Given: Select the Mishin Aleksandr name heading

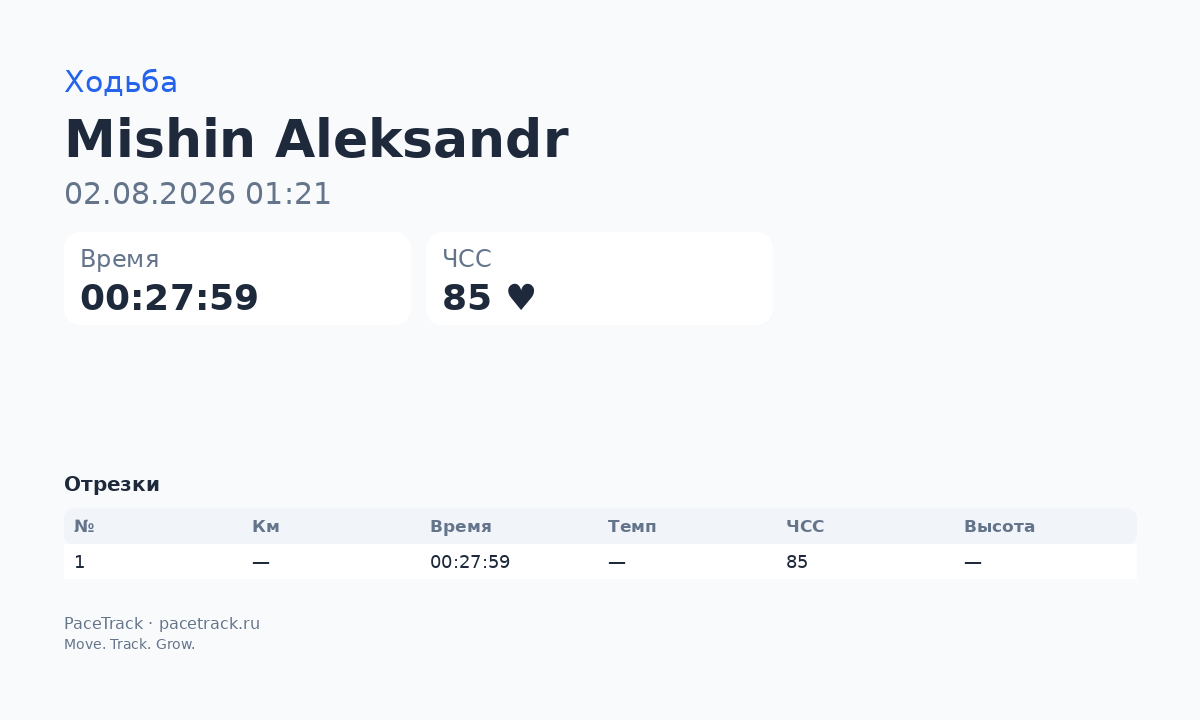Looking at the screenshot, I should pos(316,139).
